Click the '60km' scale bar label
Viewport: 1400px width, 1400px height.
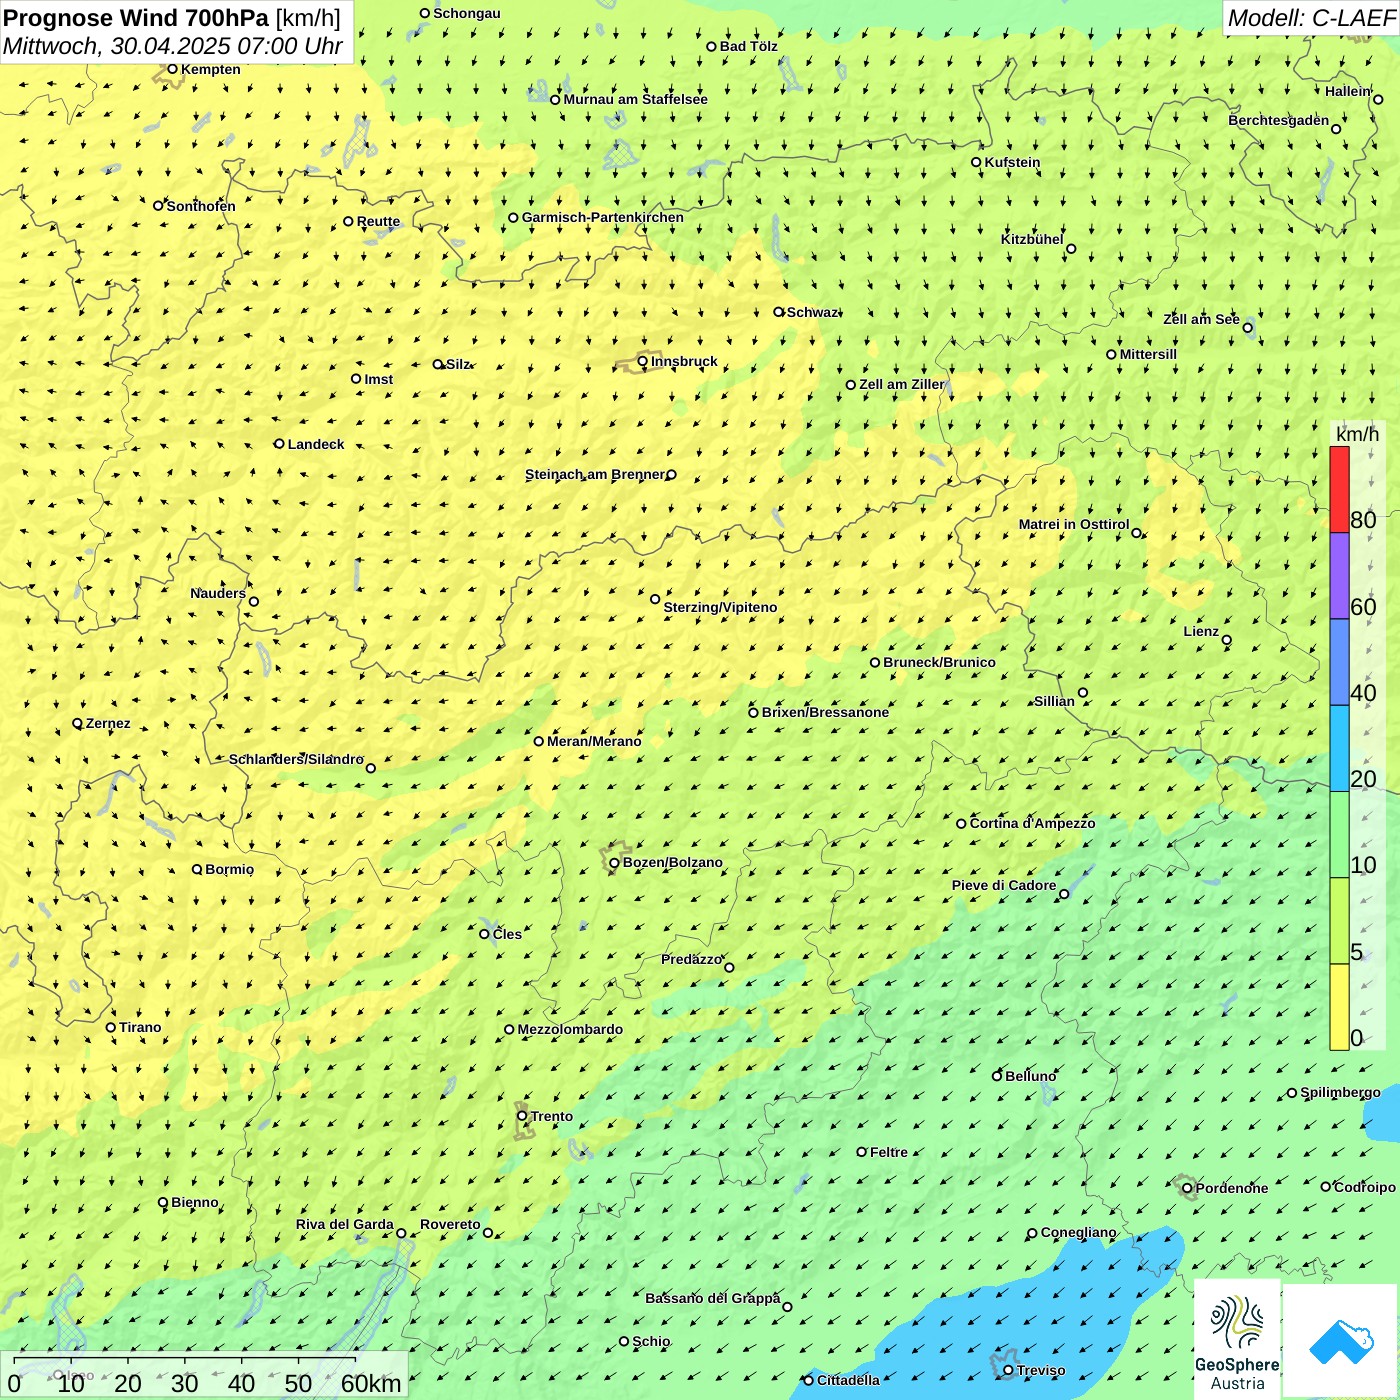click(x=371, y=1383)
